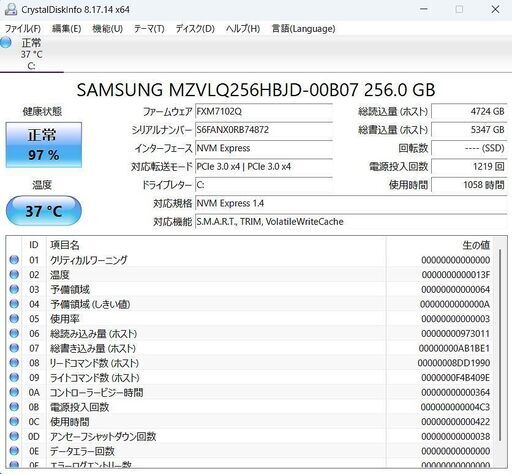Open the 編集(E) menu

coord(66,29)
